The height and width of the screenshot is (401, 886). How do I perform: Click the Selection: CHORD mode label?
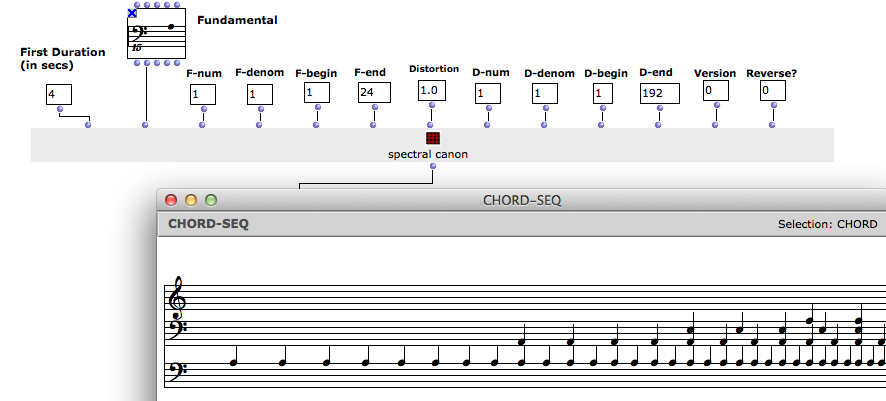pos(827,224)
